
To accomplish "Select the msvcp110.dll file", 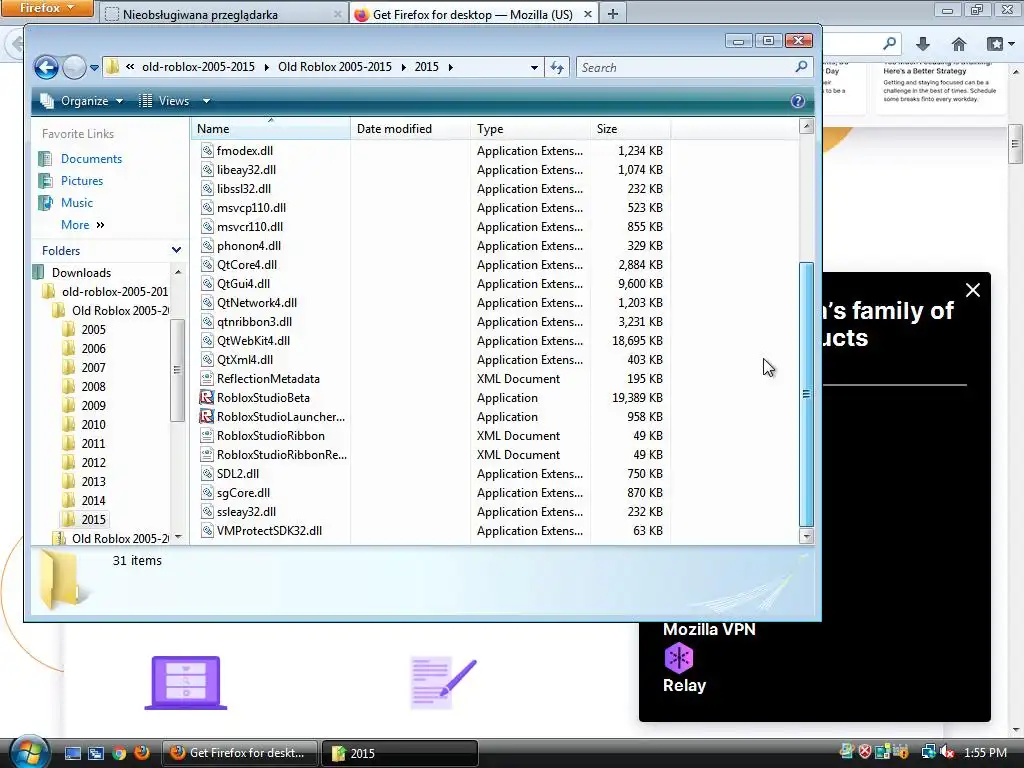I will pyautogui.click(x=251, y=207).
